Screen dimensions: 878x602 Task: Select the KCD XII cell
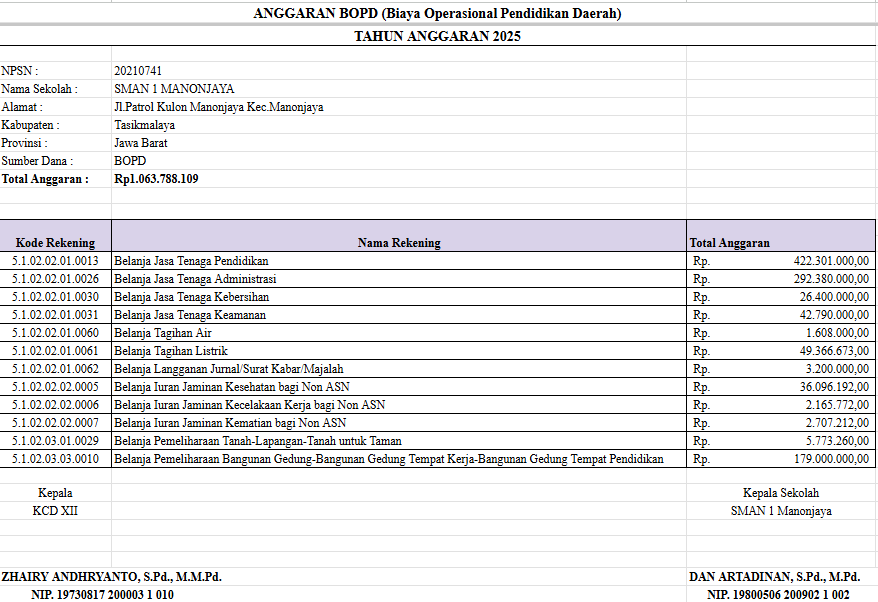click(55, 511)
